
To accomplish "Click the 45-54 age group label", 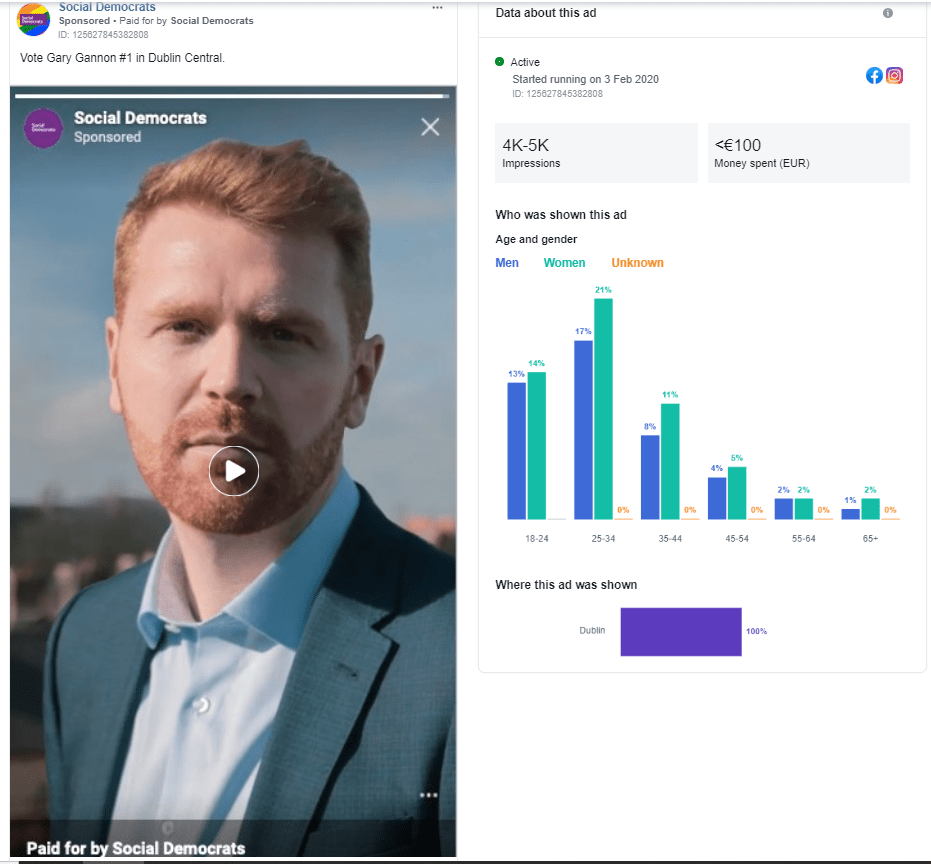I will click(737, 539).
